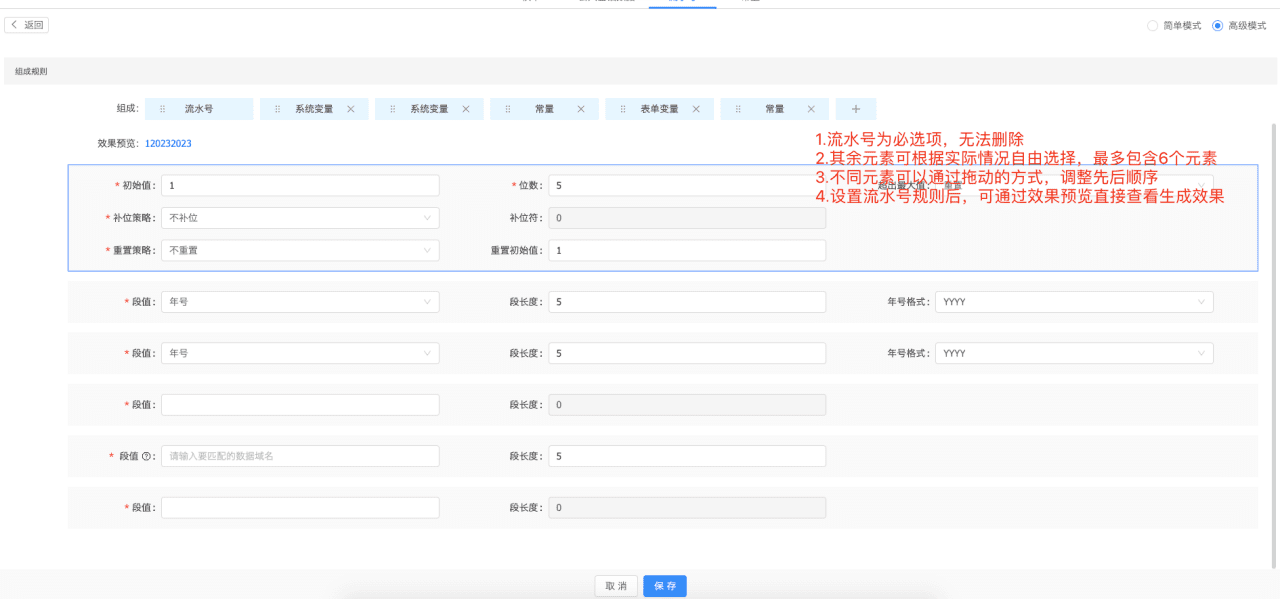
Task: Click the disabled 补位符 field
Action: 687,218
